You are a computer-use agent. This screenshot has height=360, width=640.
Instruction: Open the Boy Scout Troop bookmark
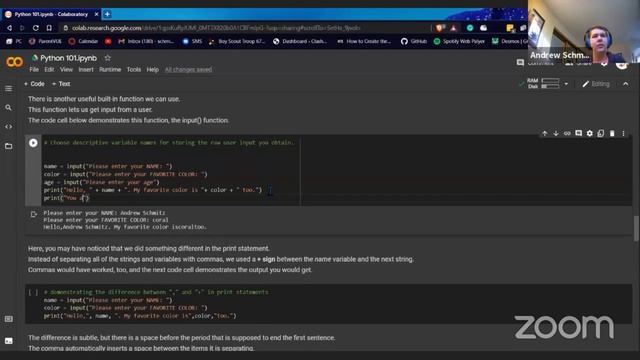(x=237, y=41)
